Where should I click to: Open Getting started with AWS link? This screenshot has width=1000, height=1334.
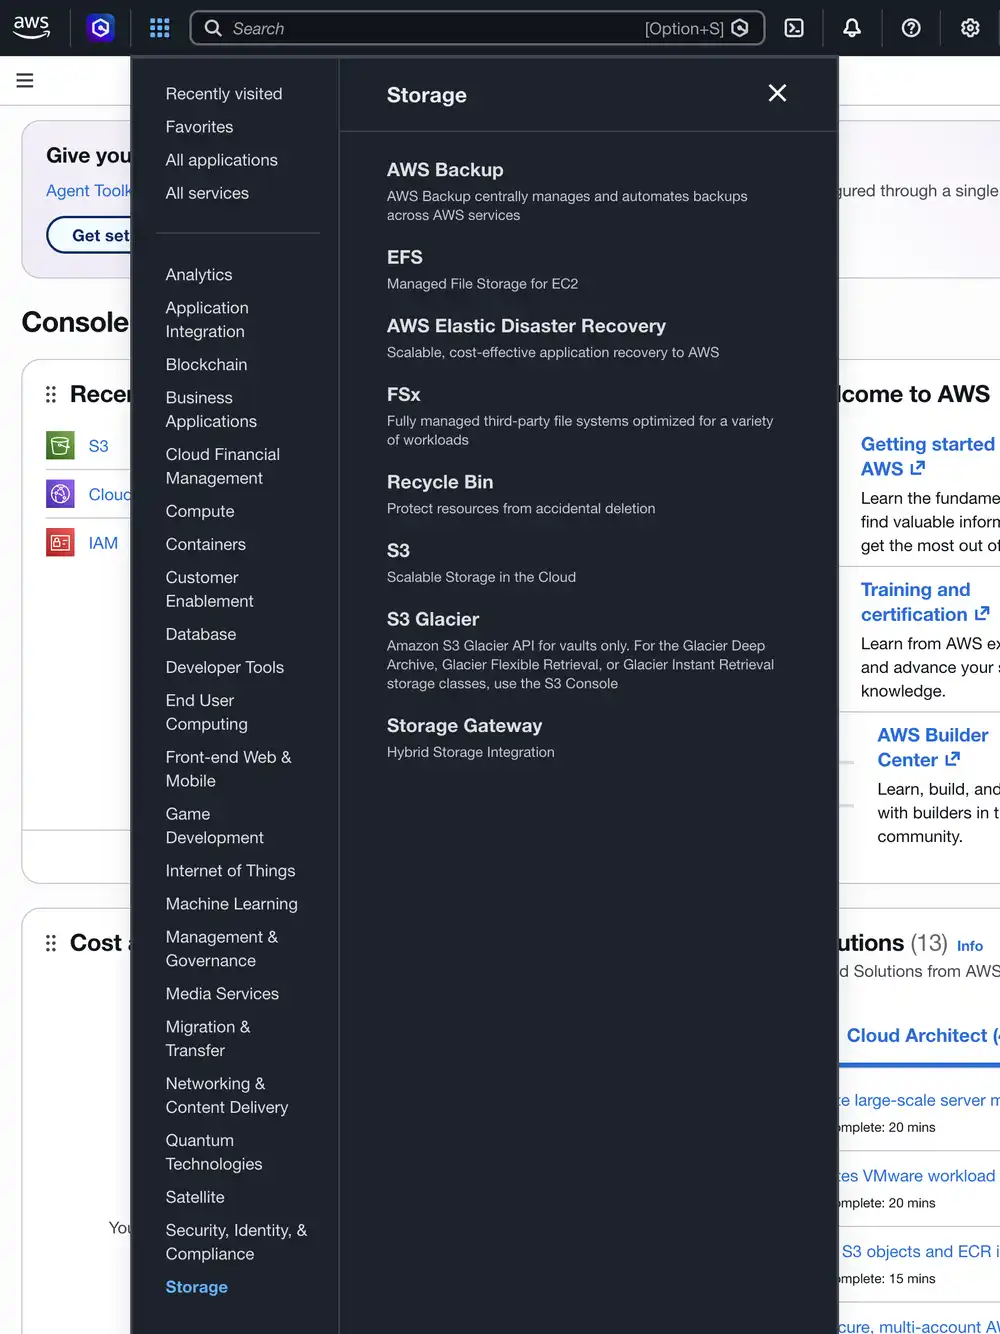click(x=930, y=457)
